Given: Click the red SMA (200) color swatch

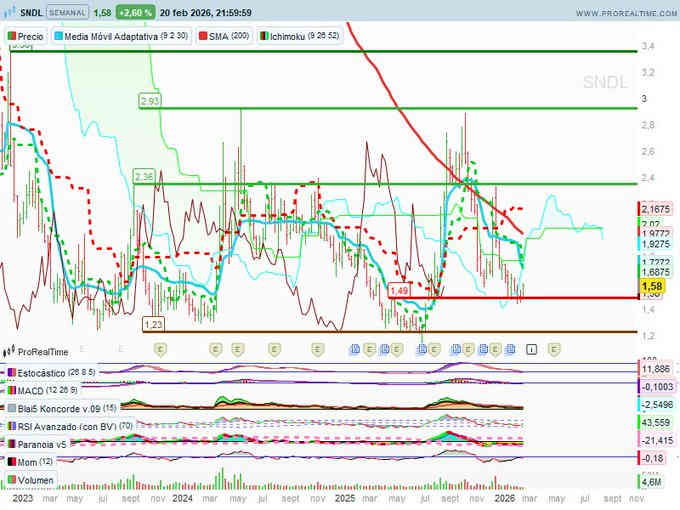Looking at the screenshot, I should [x=201, y=35].
